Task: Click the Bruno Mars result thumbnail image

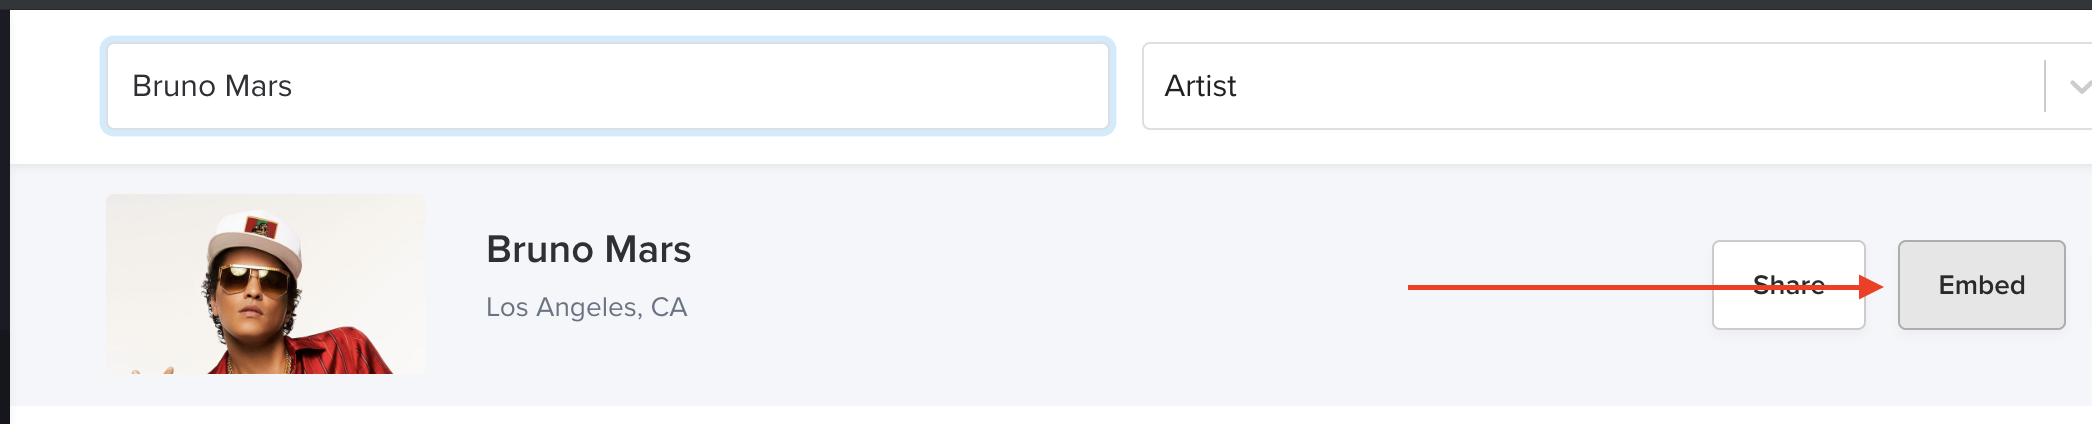Action: pos(266,284)
